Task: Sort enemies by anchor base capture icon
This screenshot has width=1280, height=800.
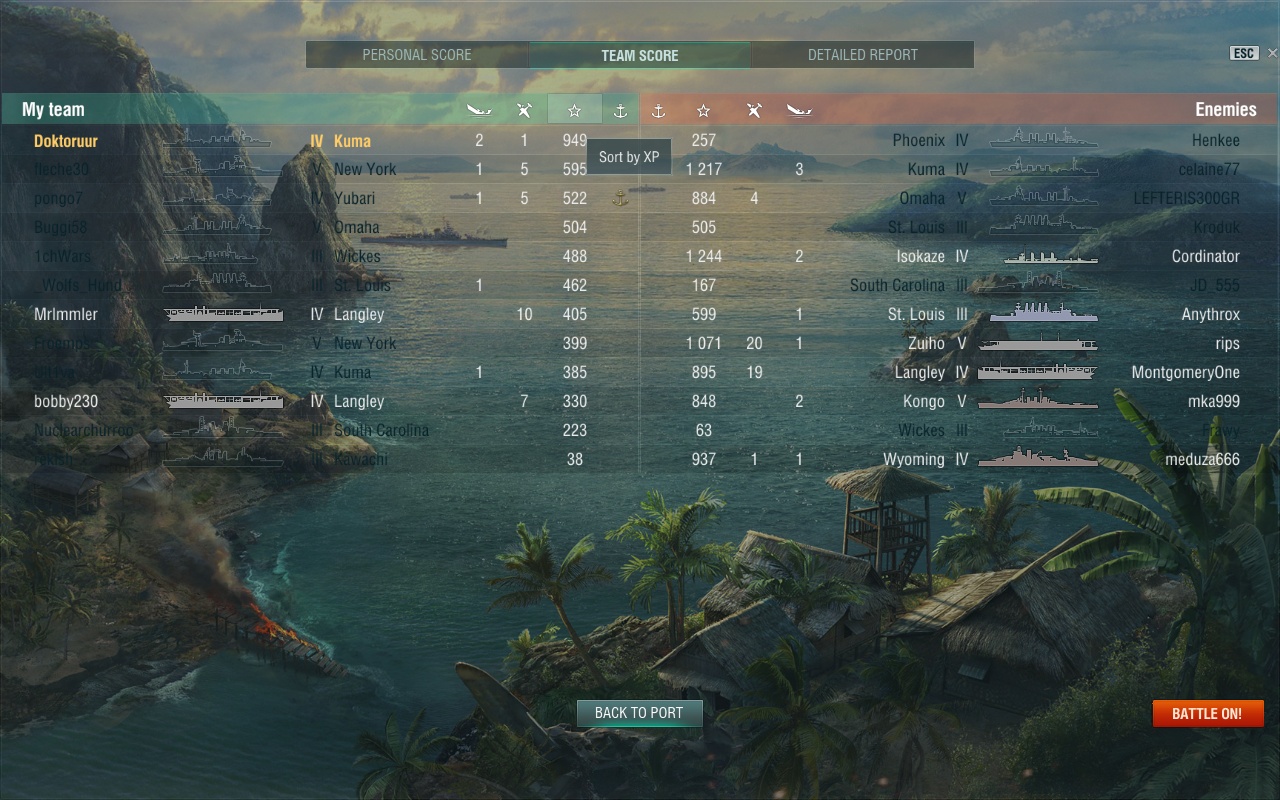Action: click(658, 110)
